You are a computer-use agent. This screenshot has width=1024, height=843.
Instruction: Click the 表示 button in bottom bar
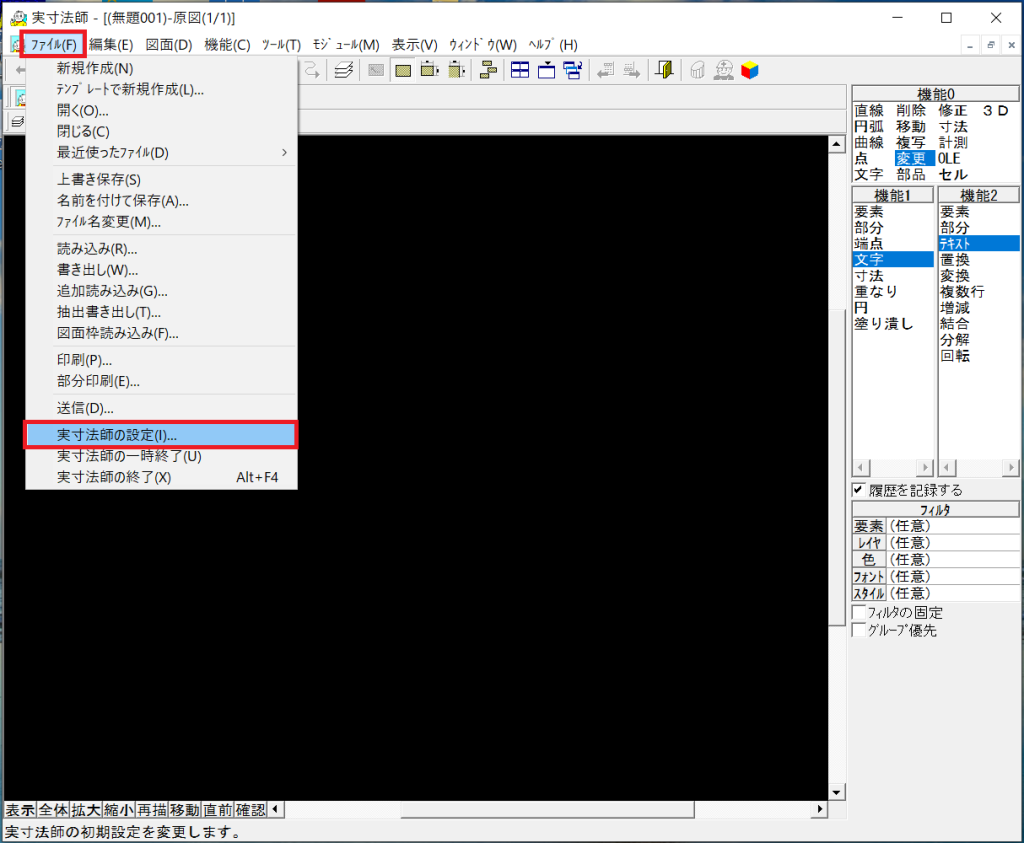tap(20, 810)
